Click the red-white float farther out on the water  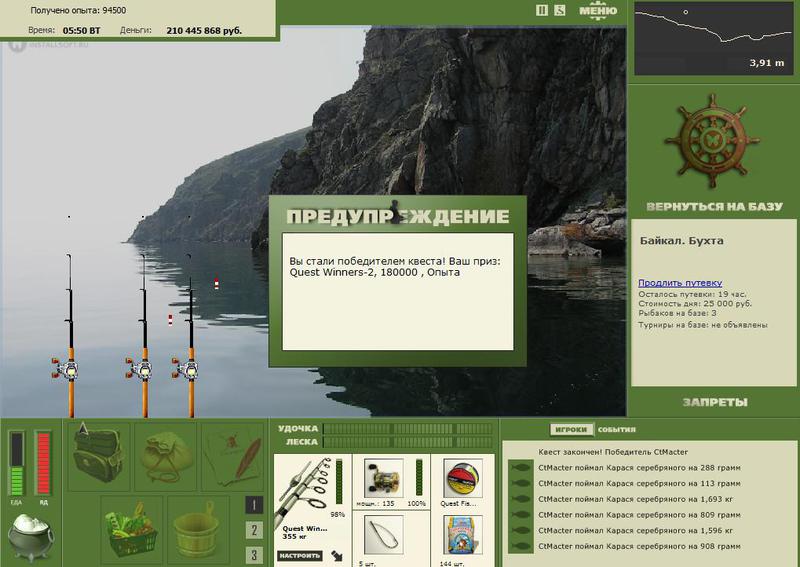[216, 284]
